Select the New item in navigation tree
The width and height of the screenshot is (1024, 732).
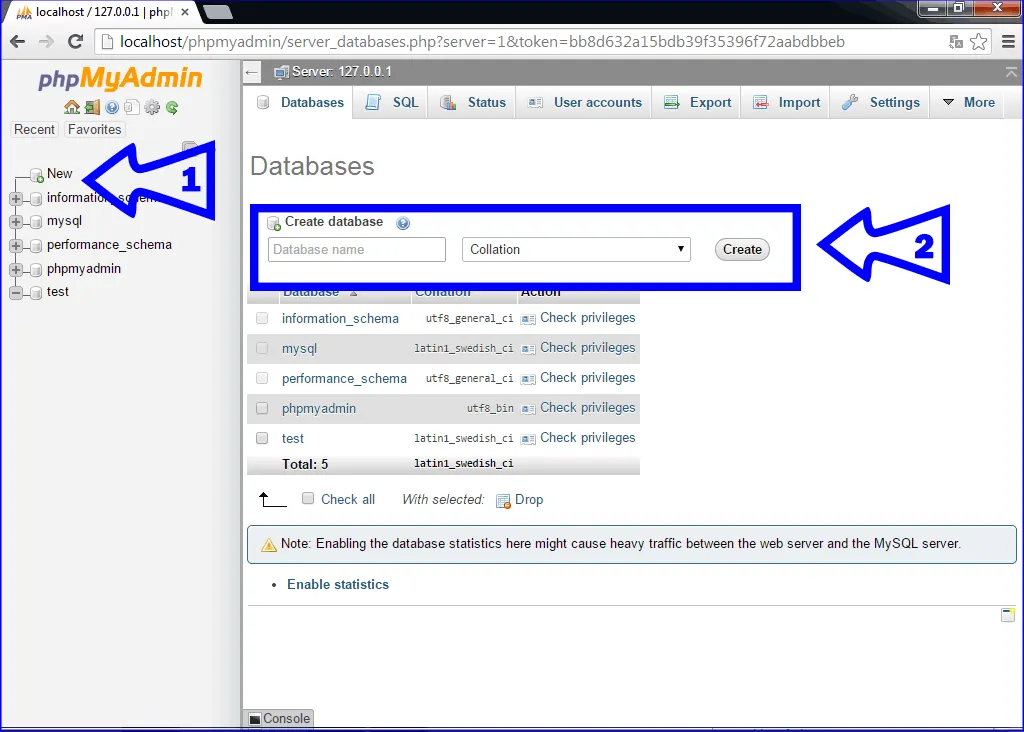59,174
